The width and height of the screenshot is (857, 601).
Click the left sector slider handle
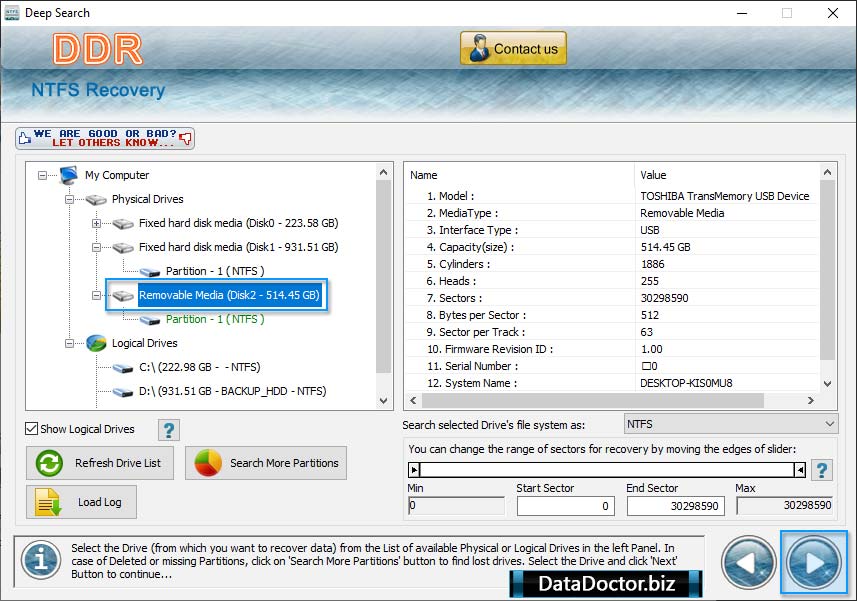coord(414,469)
